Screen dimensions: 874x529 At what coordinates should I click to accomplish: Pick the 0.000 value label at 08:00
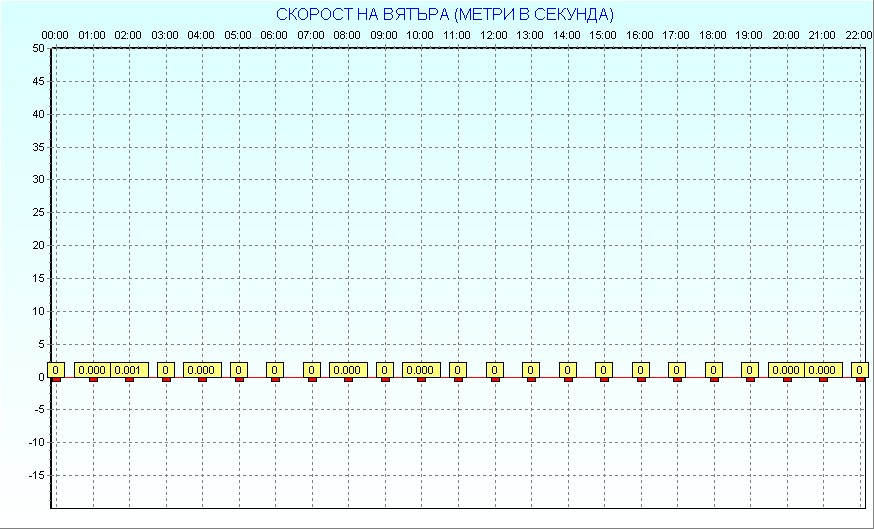[x=348, y=370]
